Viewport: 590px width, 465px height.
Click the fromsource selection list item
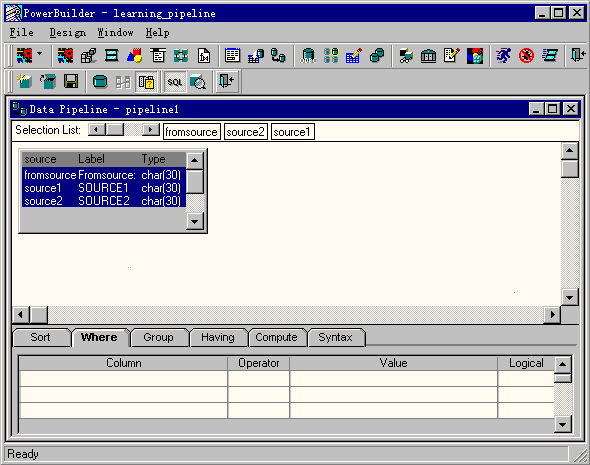click(192, 132)
